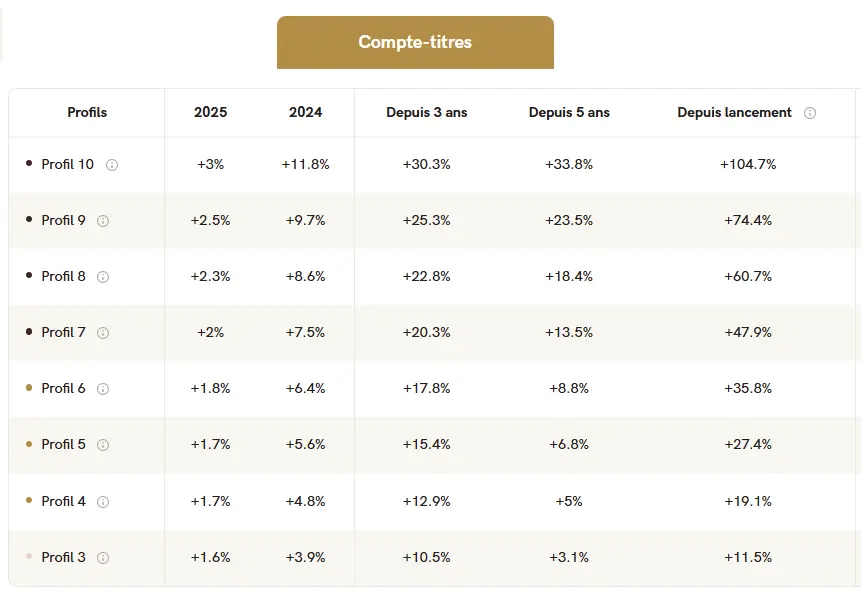Open info icon beside Profil 9
Screen dimensions: 861x596
[x=103, y=221]
